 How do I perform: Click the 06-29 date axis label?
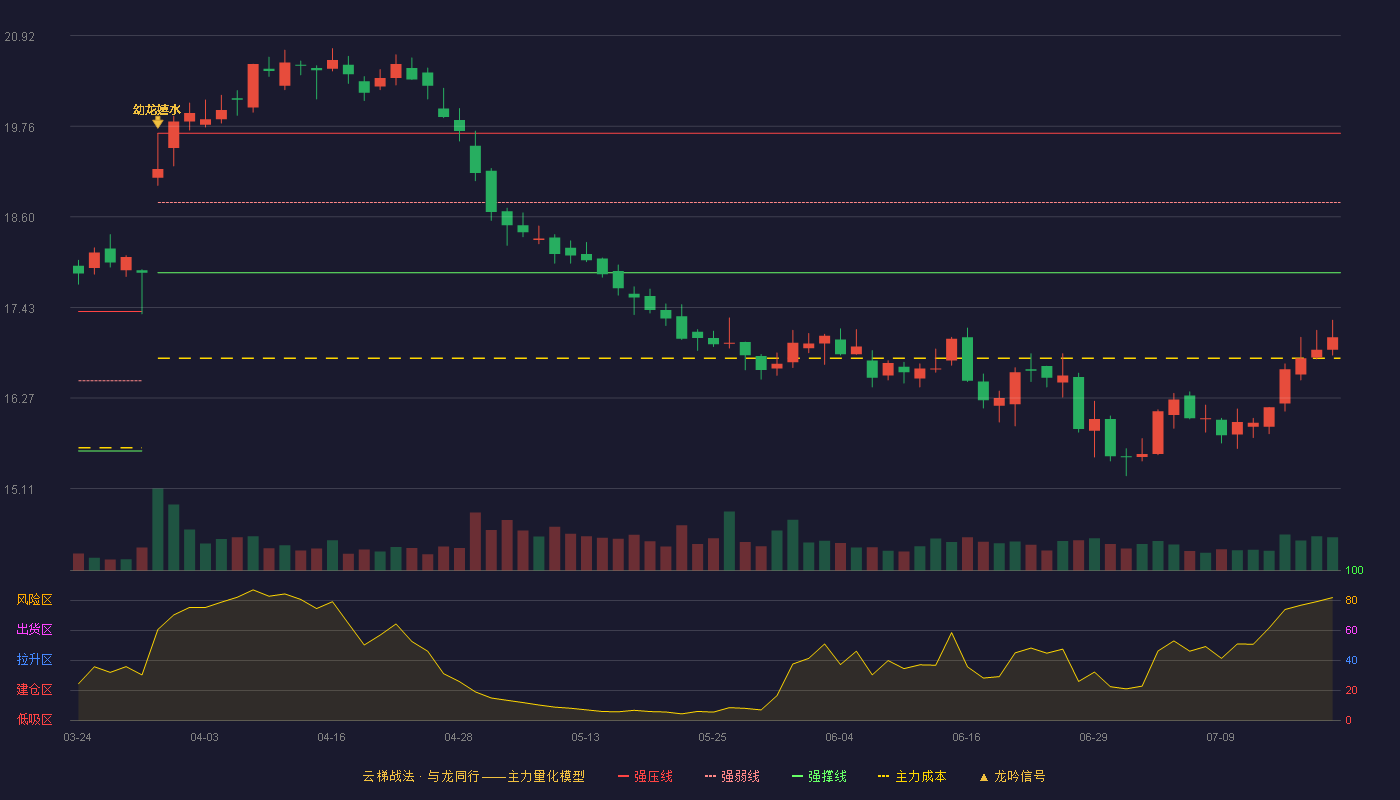coord(1094,737)
